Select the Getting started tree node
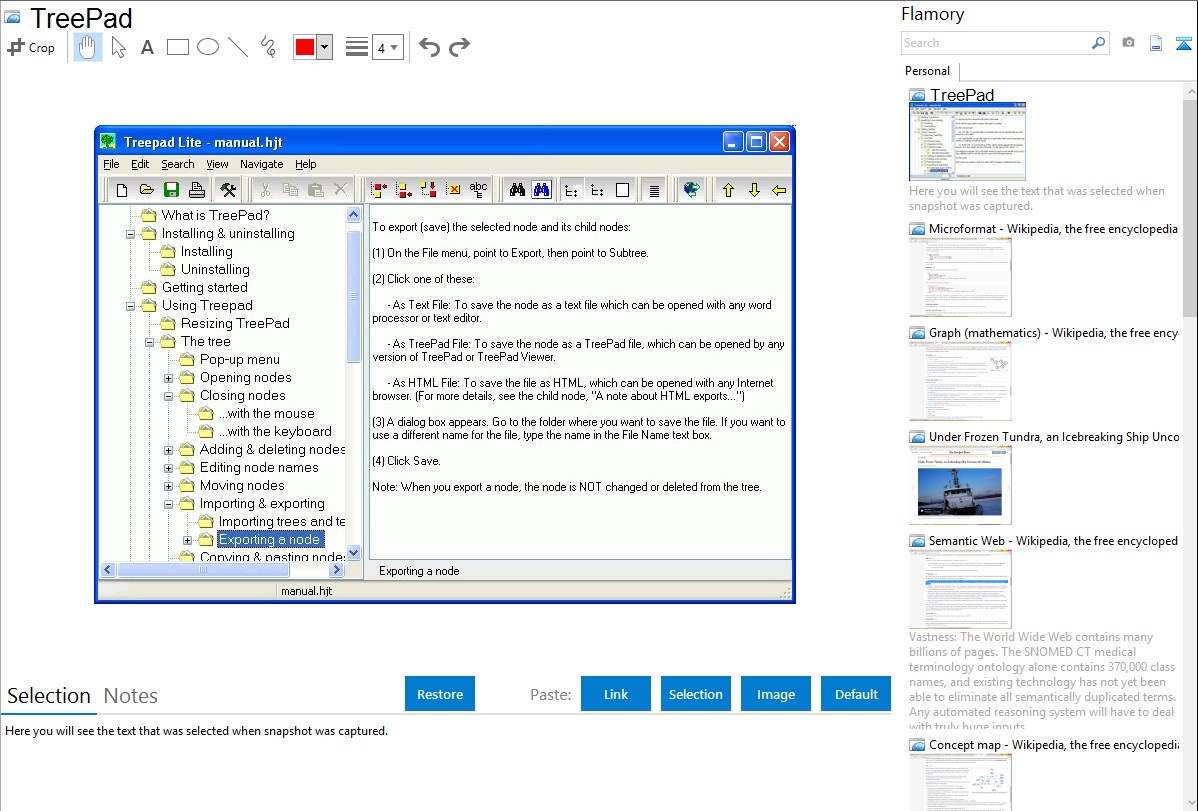 [x=204, y=287]
